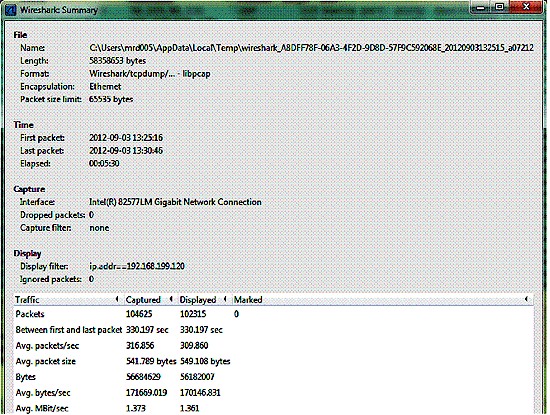Viewport: 550px width, 415px height.
Task: Click displayed avg packet size 549.108 bytes
Action: pyautogui.click(x=205, y=361)
